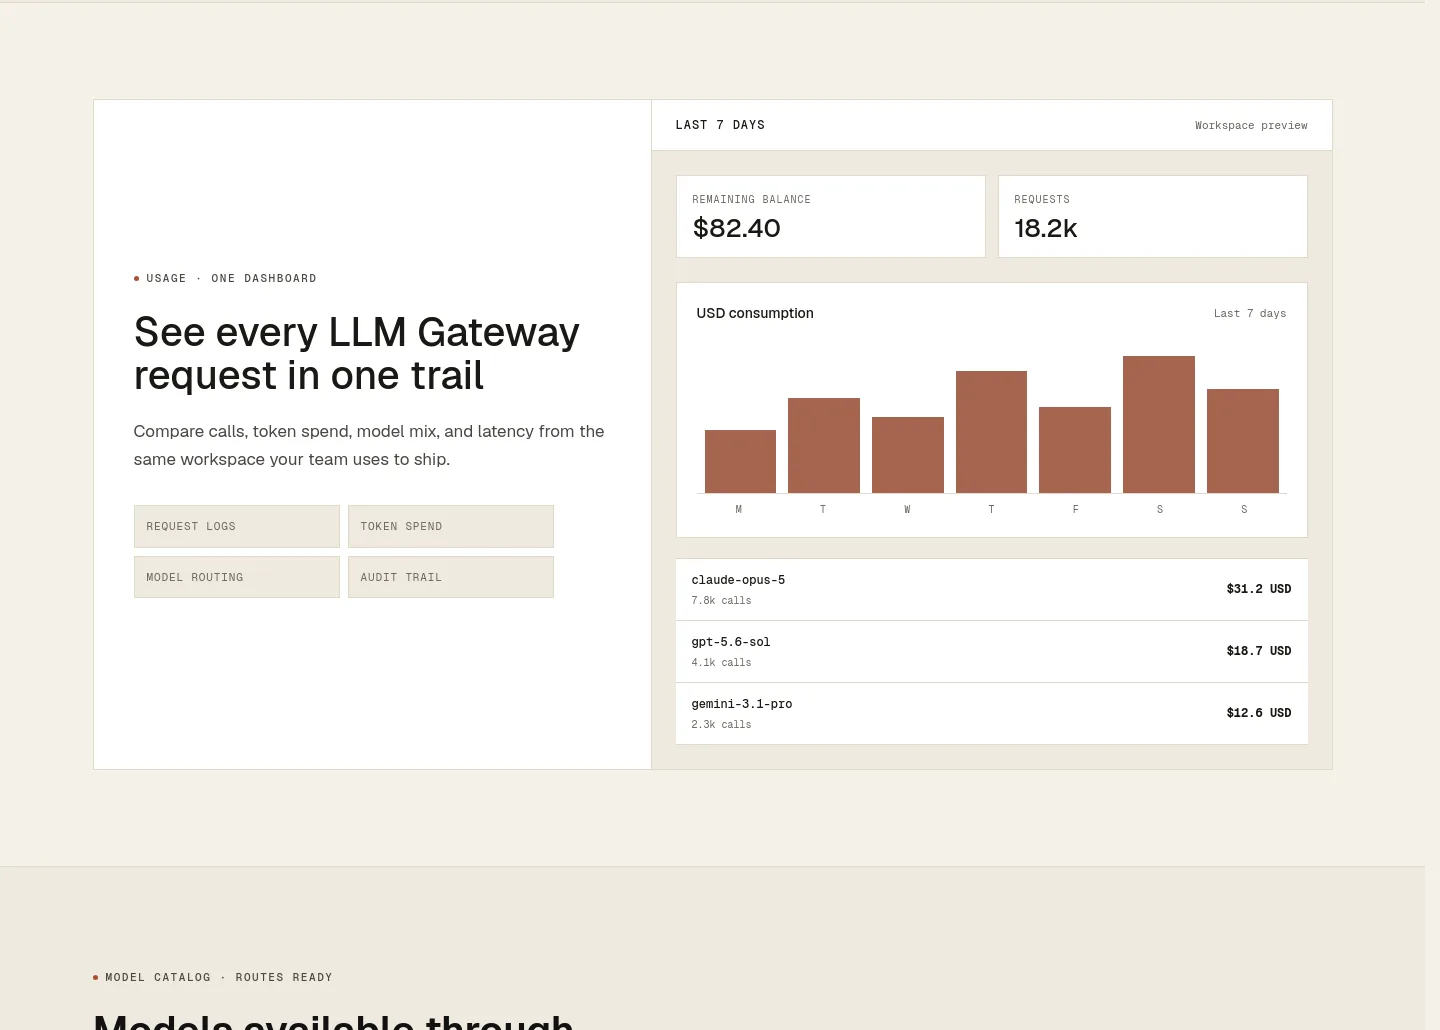Click the "4.1k calls" count
Screen dimensions: 1440x1030
pyautogui.click(x=721, y=662)
